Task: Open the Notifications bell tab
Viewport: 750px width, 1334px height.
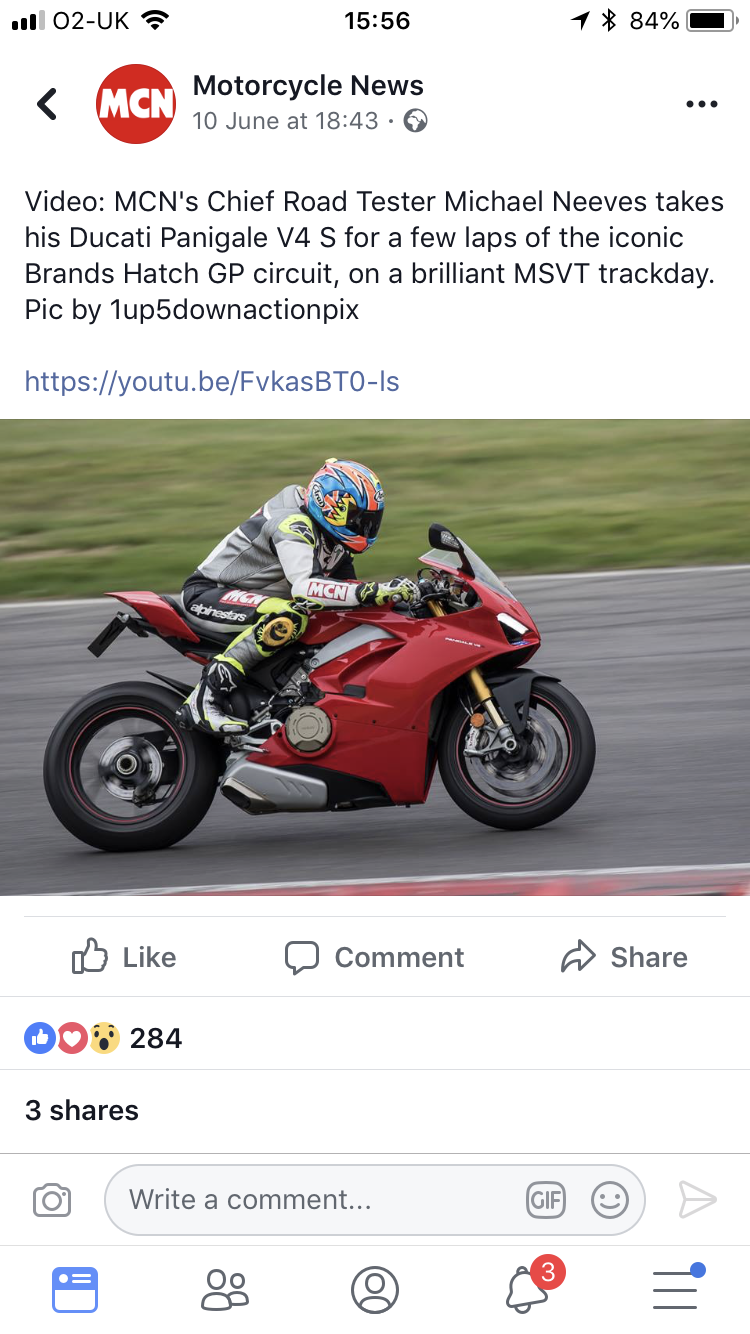Action: [525, 1288]
